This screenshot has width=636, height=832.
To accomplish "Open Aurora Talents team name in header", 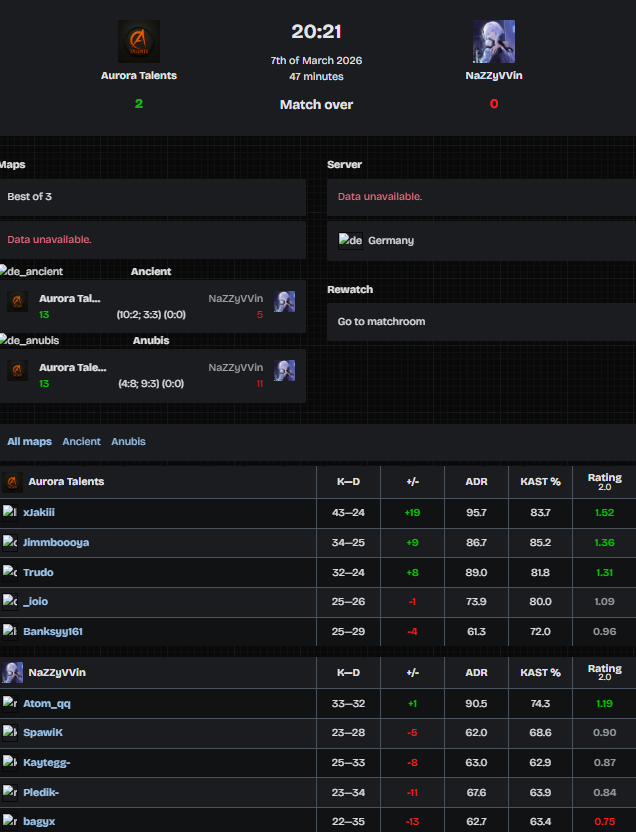I will tap(139, 75).
